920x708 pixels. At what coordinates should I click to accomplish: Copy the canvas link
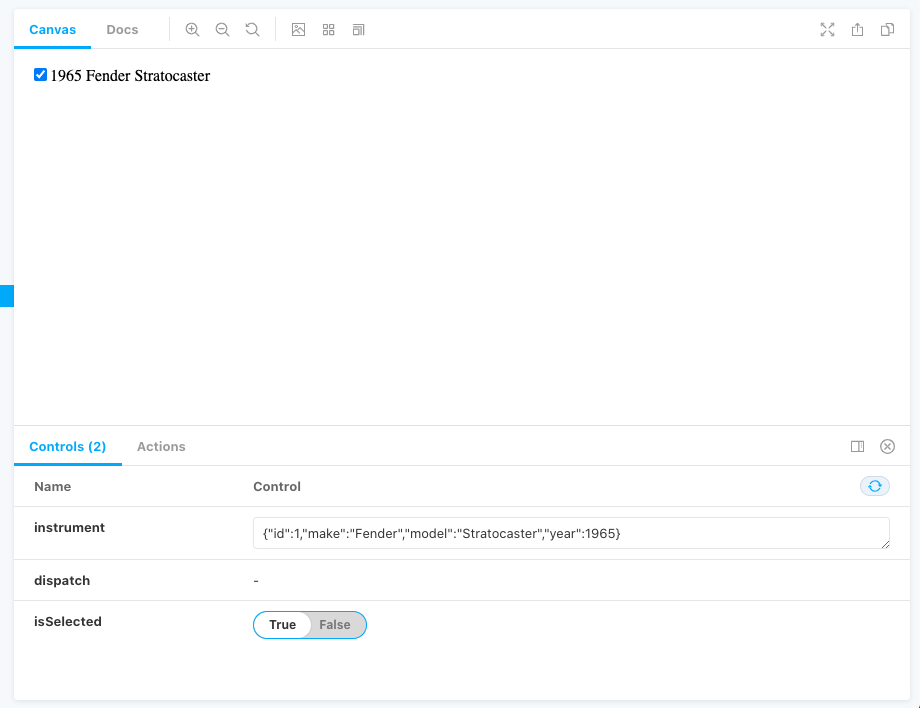click(887, 29)
